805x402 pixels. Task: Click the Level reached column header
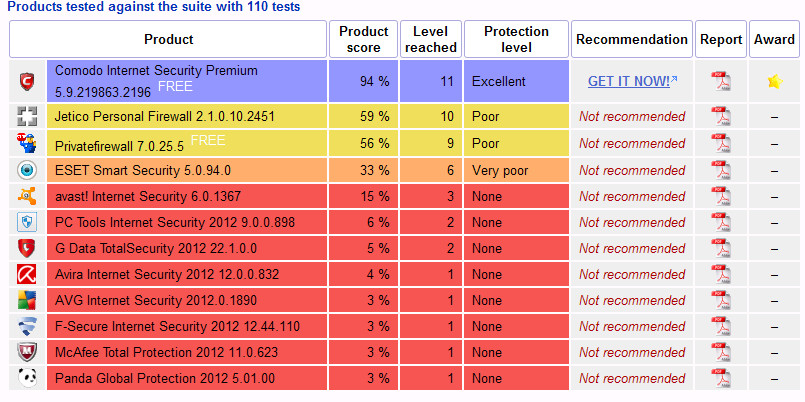coord(430,39)
